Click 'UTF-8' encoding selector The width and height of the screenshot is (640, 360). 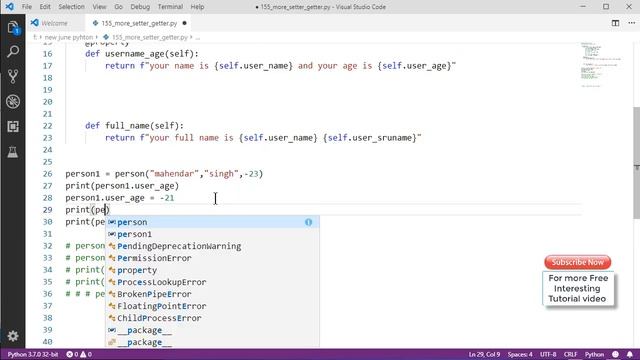click(548, 354)
